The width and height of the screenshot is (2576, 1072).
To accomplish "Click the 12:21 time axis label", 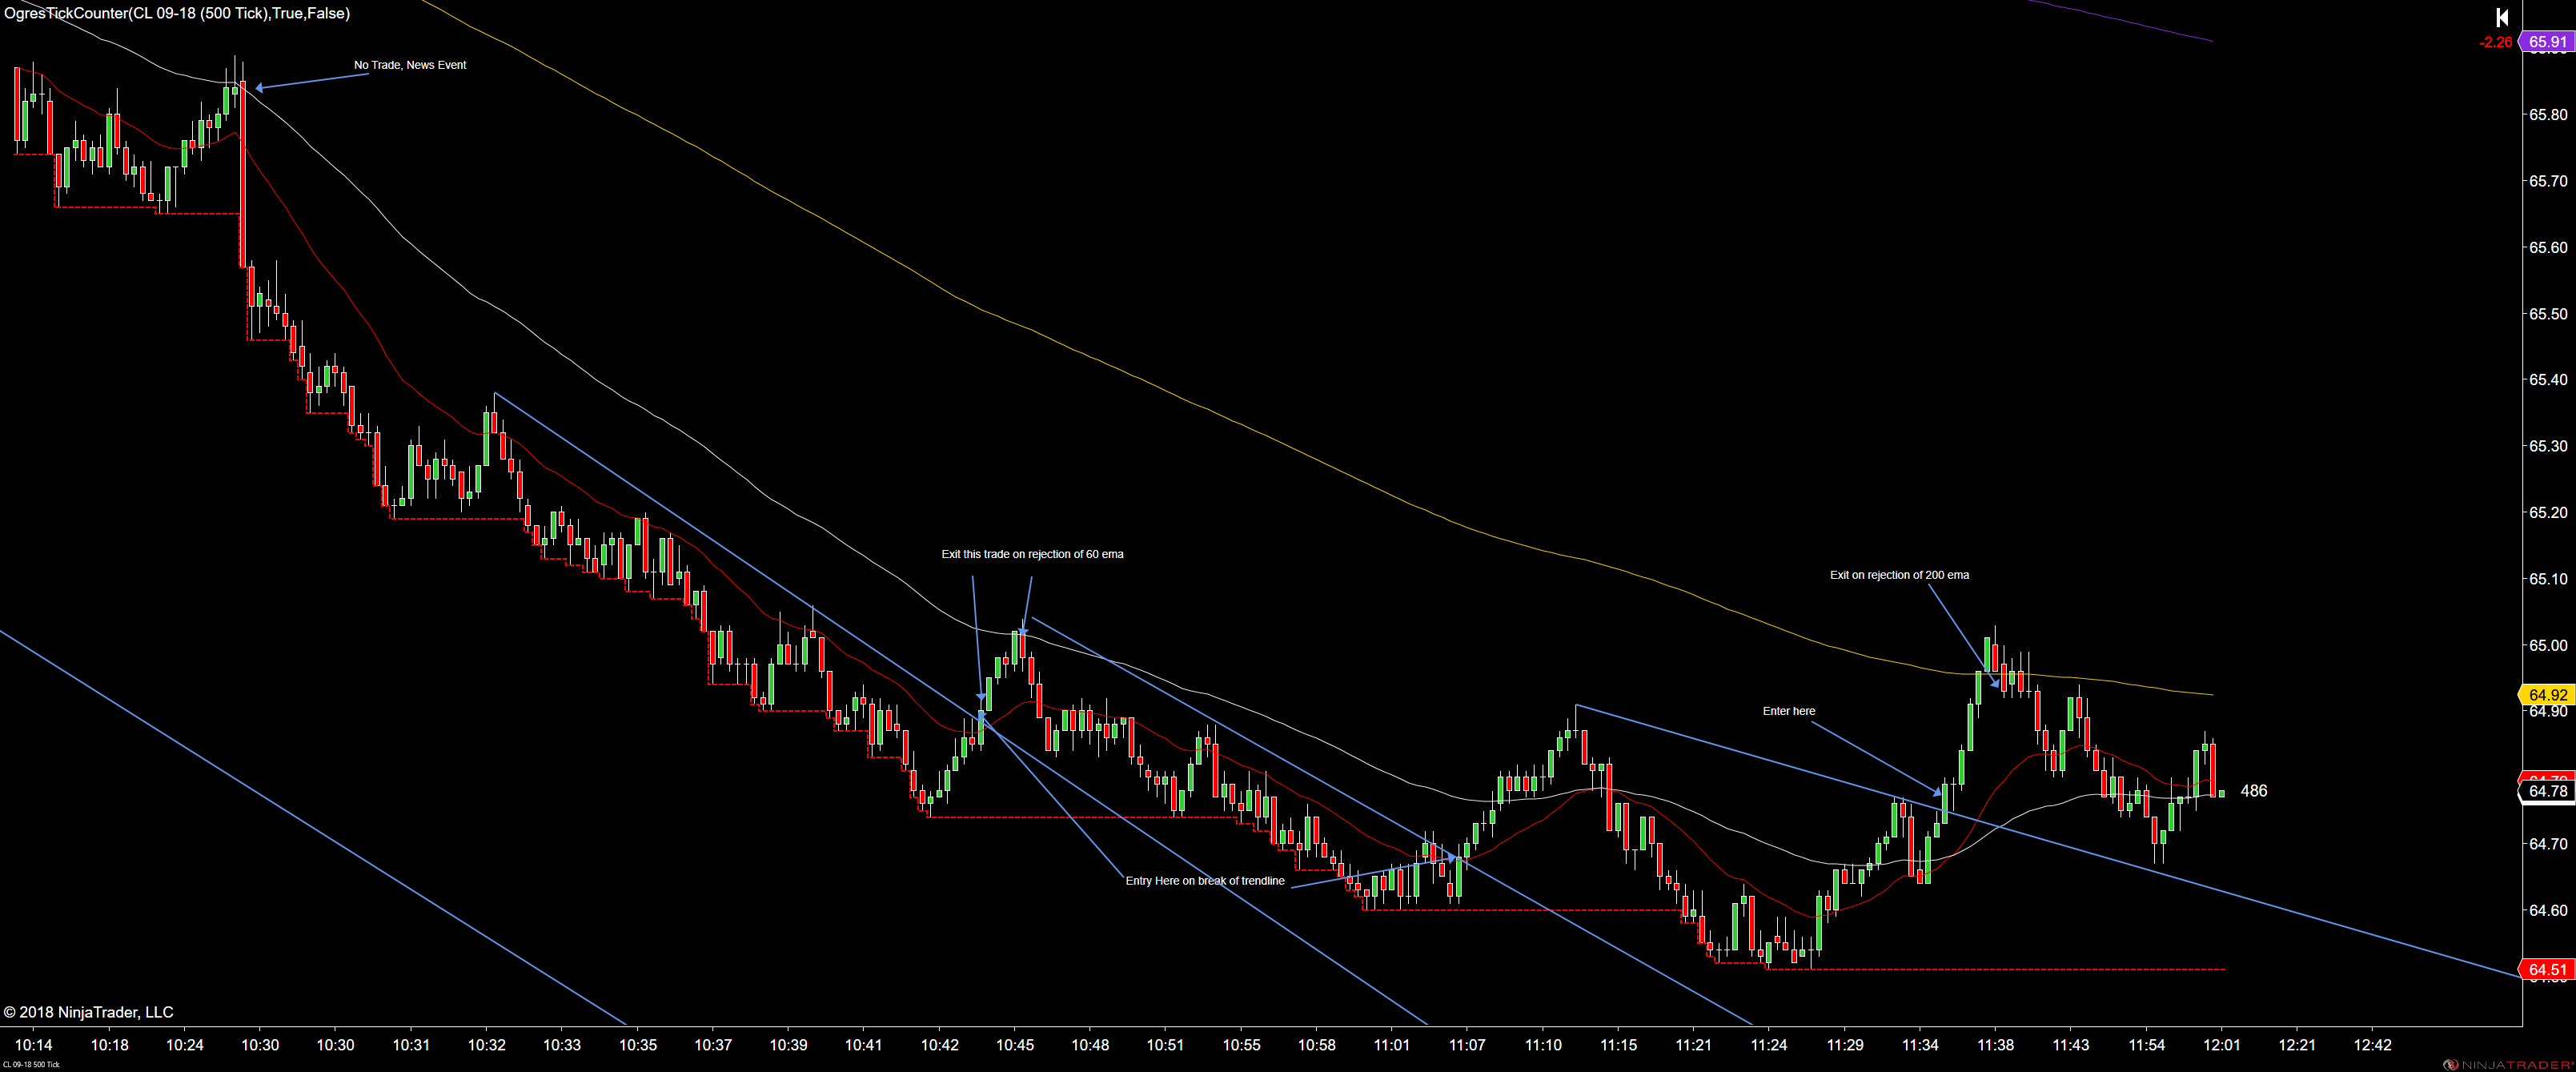I will pyautogui.click(x=2297, y=1045).
